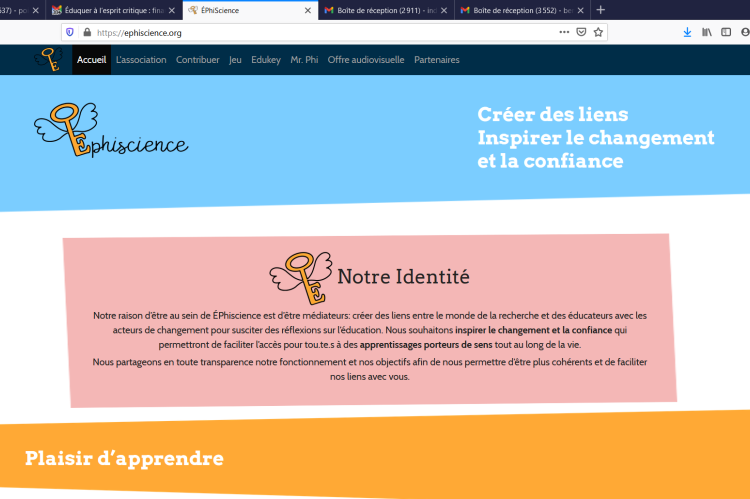Save page to Pocket icon
The width and height of the screenshot is (750, 499).
point(581,32)
